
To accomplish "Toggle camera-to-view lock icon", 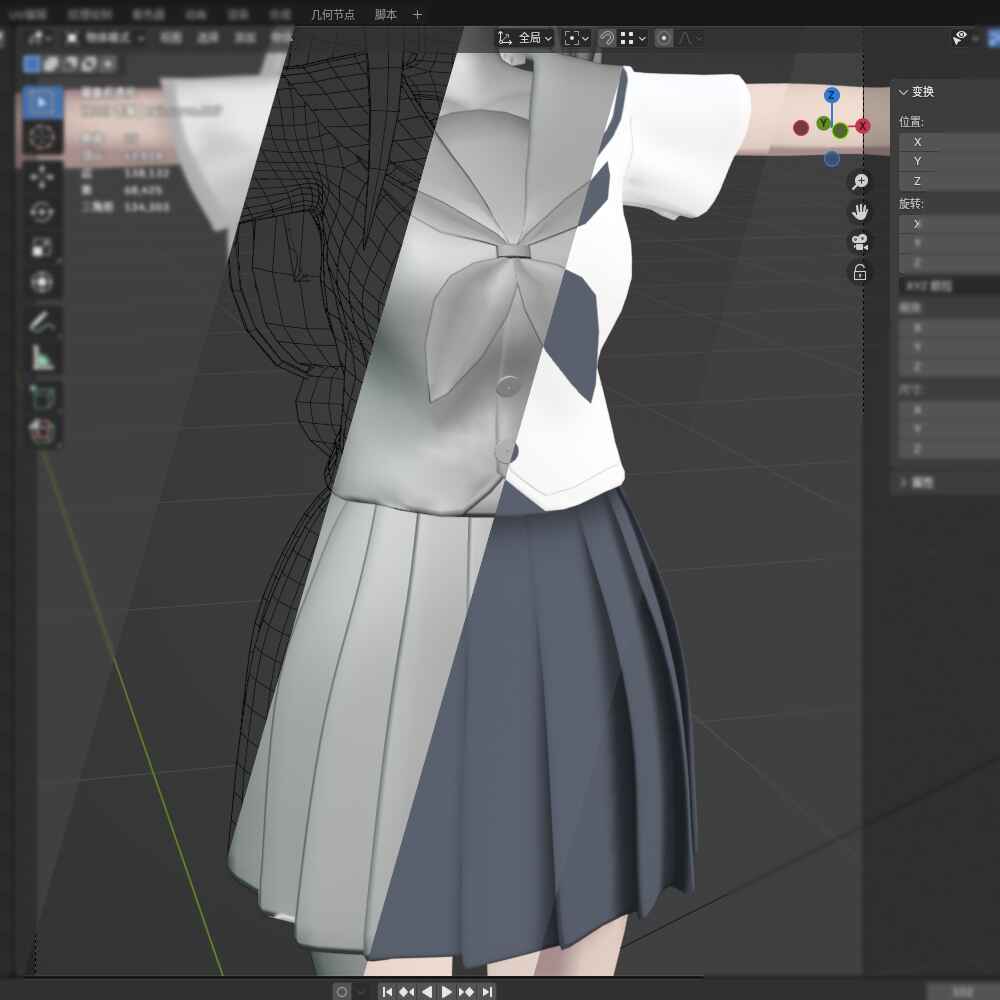I will 859,272.
